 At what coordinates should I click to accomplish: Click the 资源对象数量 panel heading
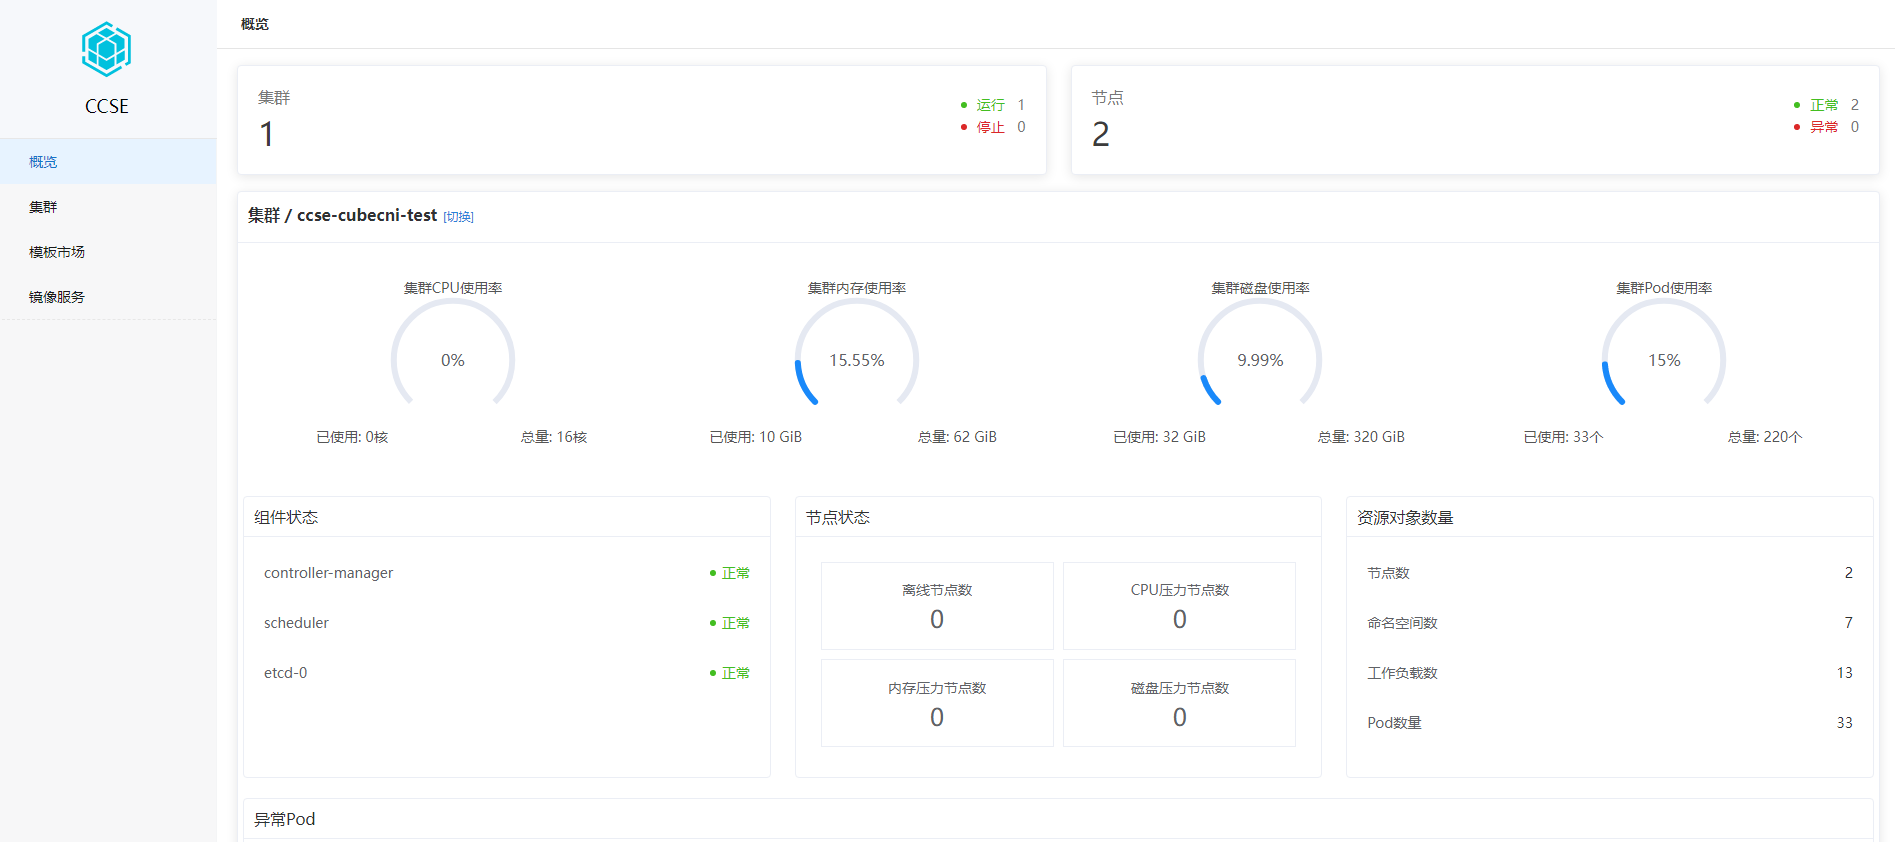click(x=1405, y=517)
